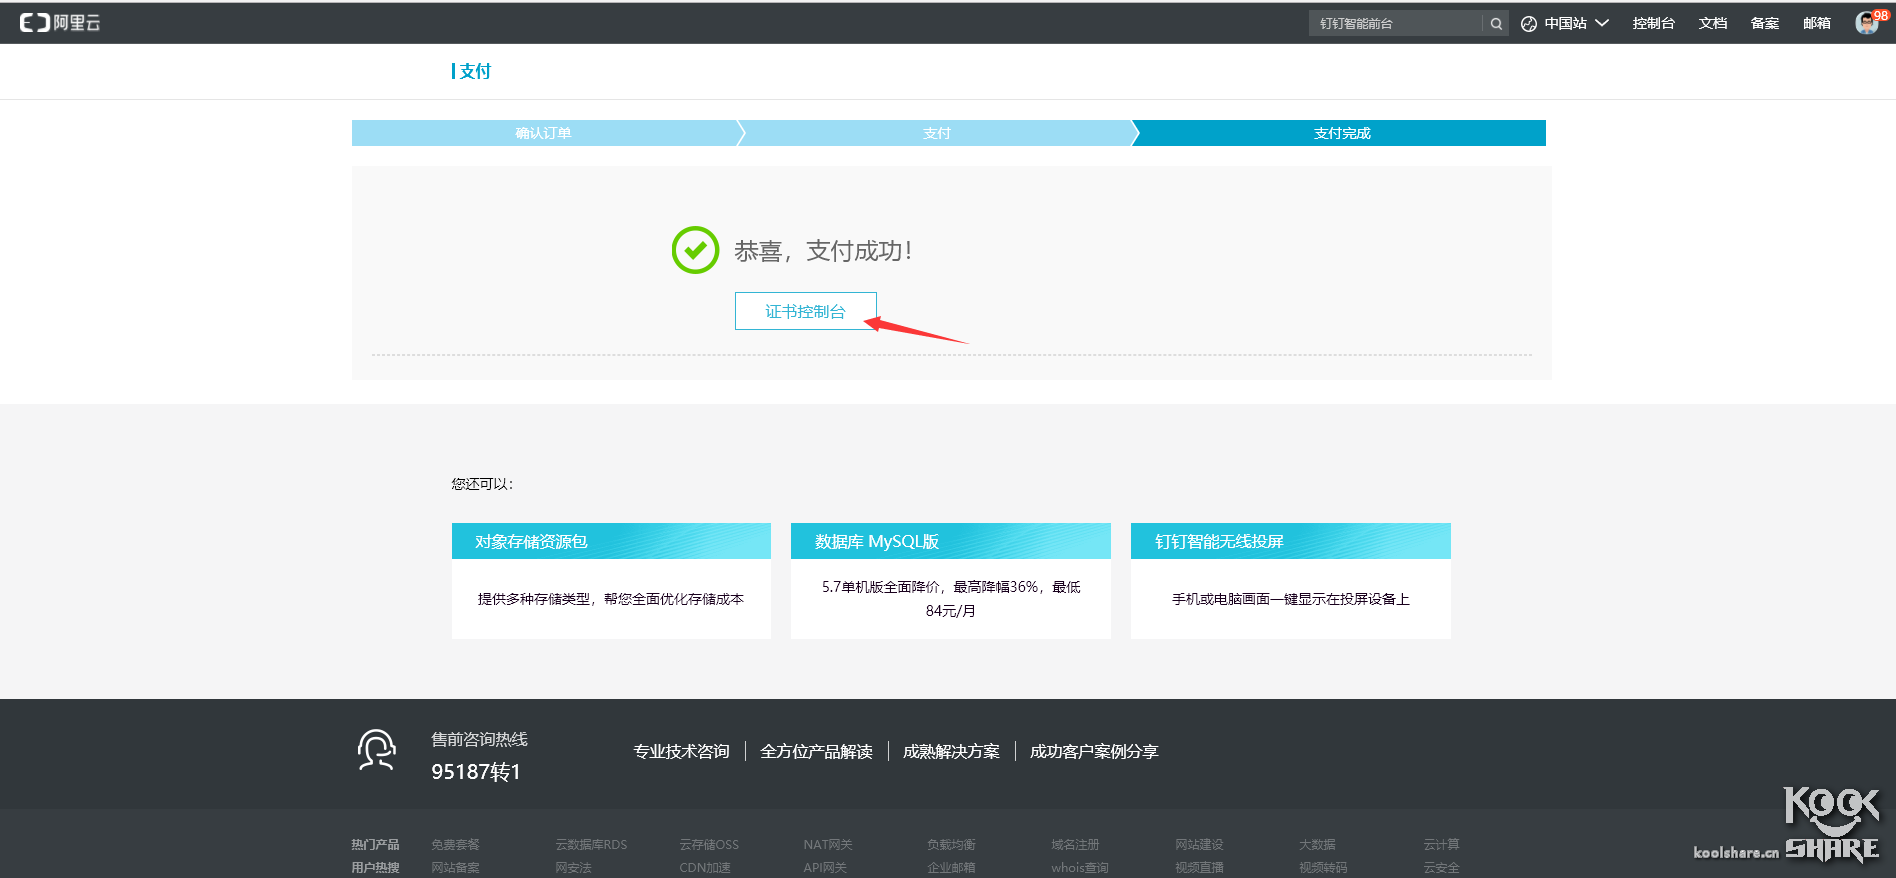
Task: Click 网站备案 footer link
Action: pyautogui.click(x=455, y=868)
